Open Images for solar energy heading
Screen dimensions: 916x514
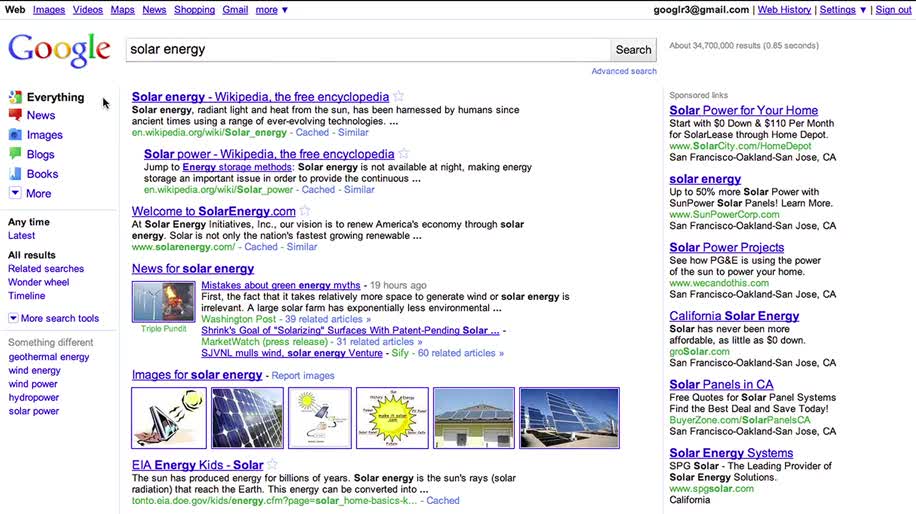pyautogui.click(x=197, y=375)
